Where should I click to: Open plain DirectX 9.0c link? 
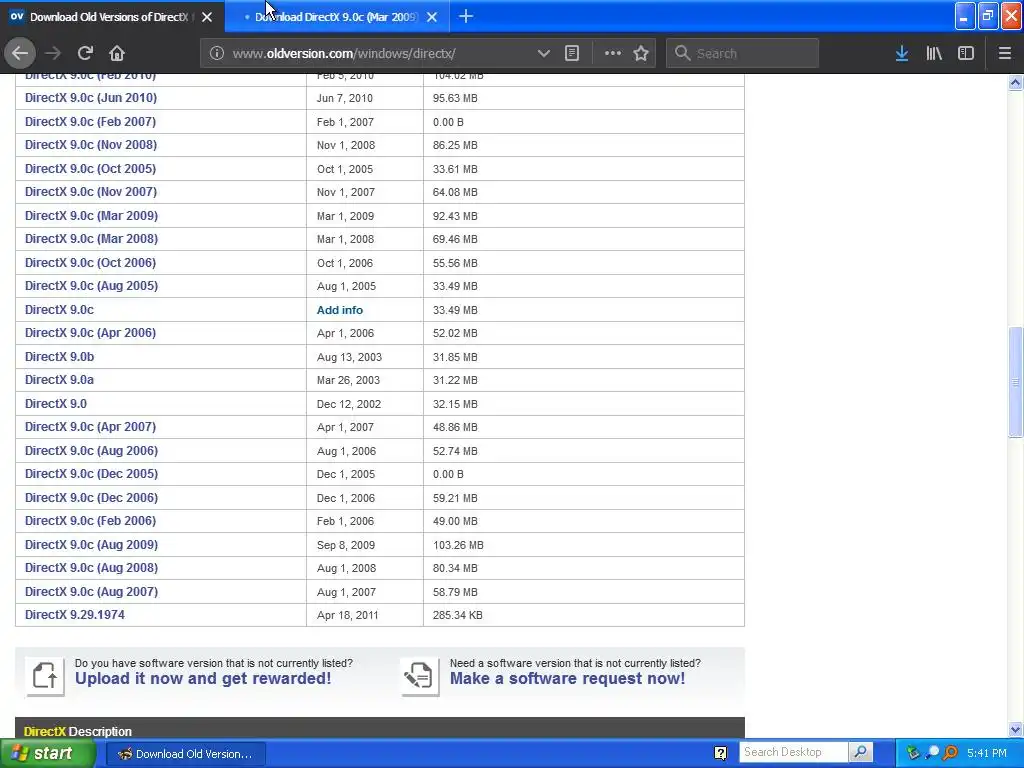59,310
